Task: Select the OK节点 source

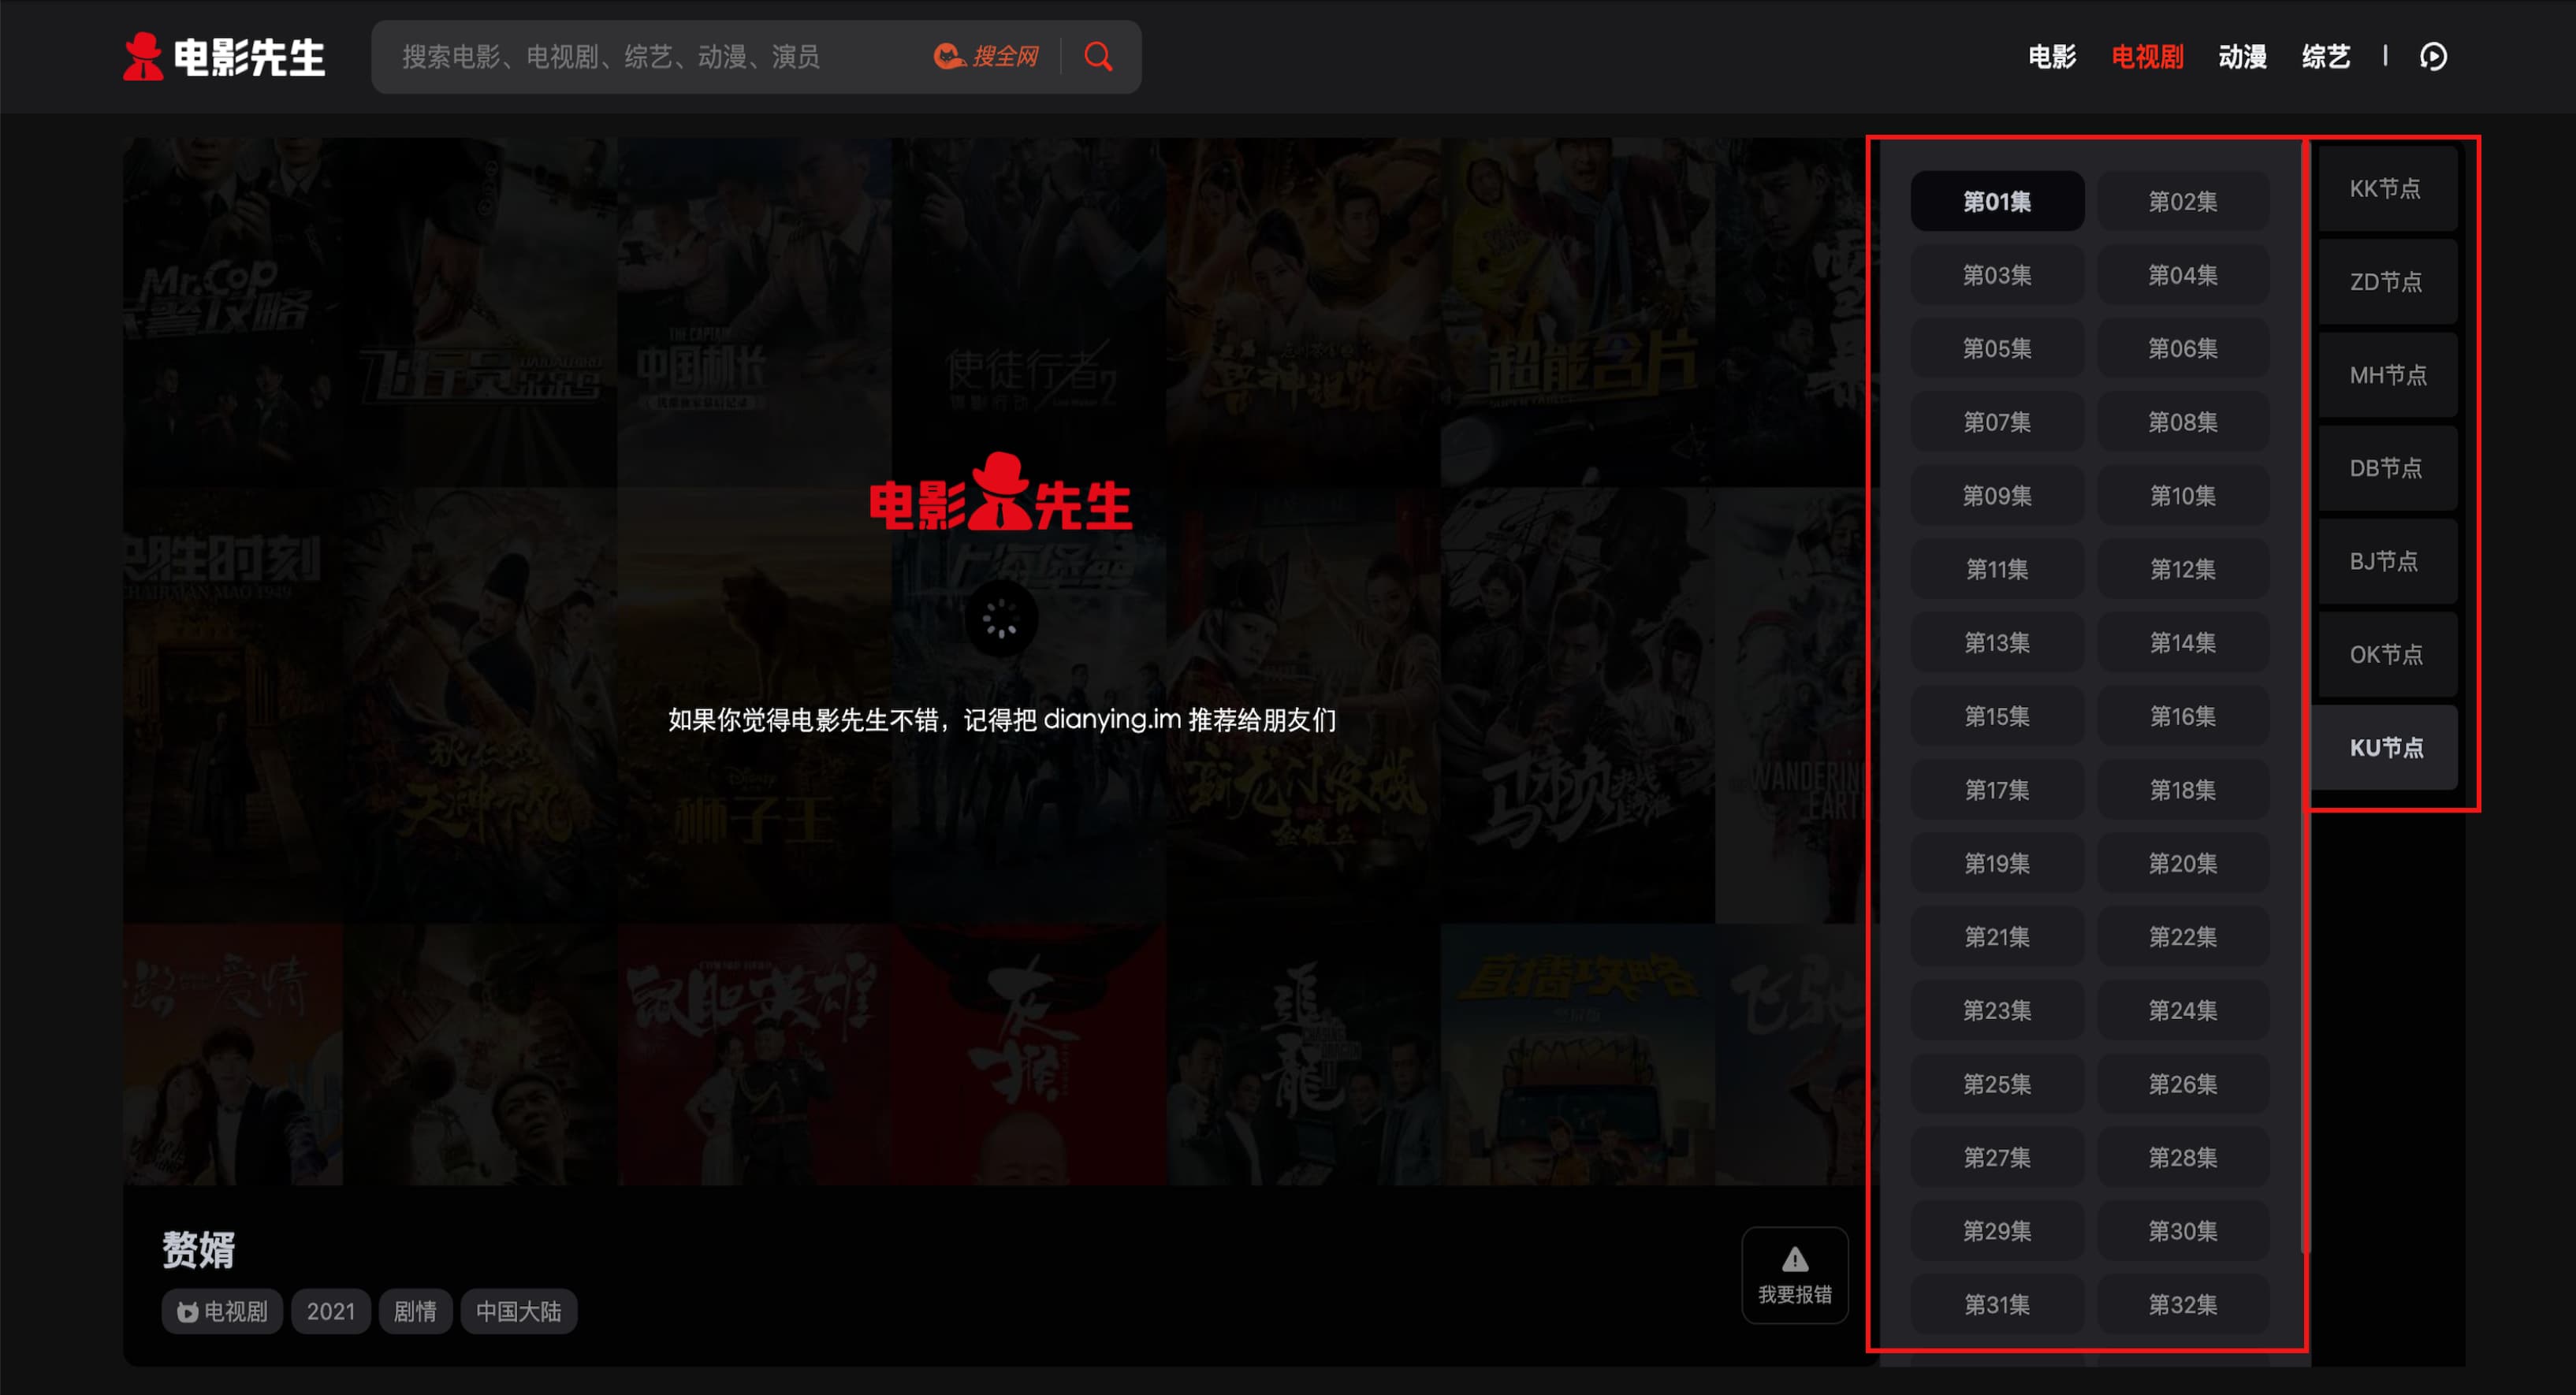Action: (2385, 654)
